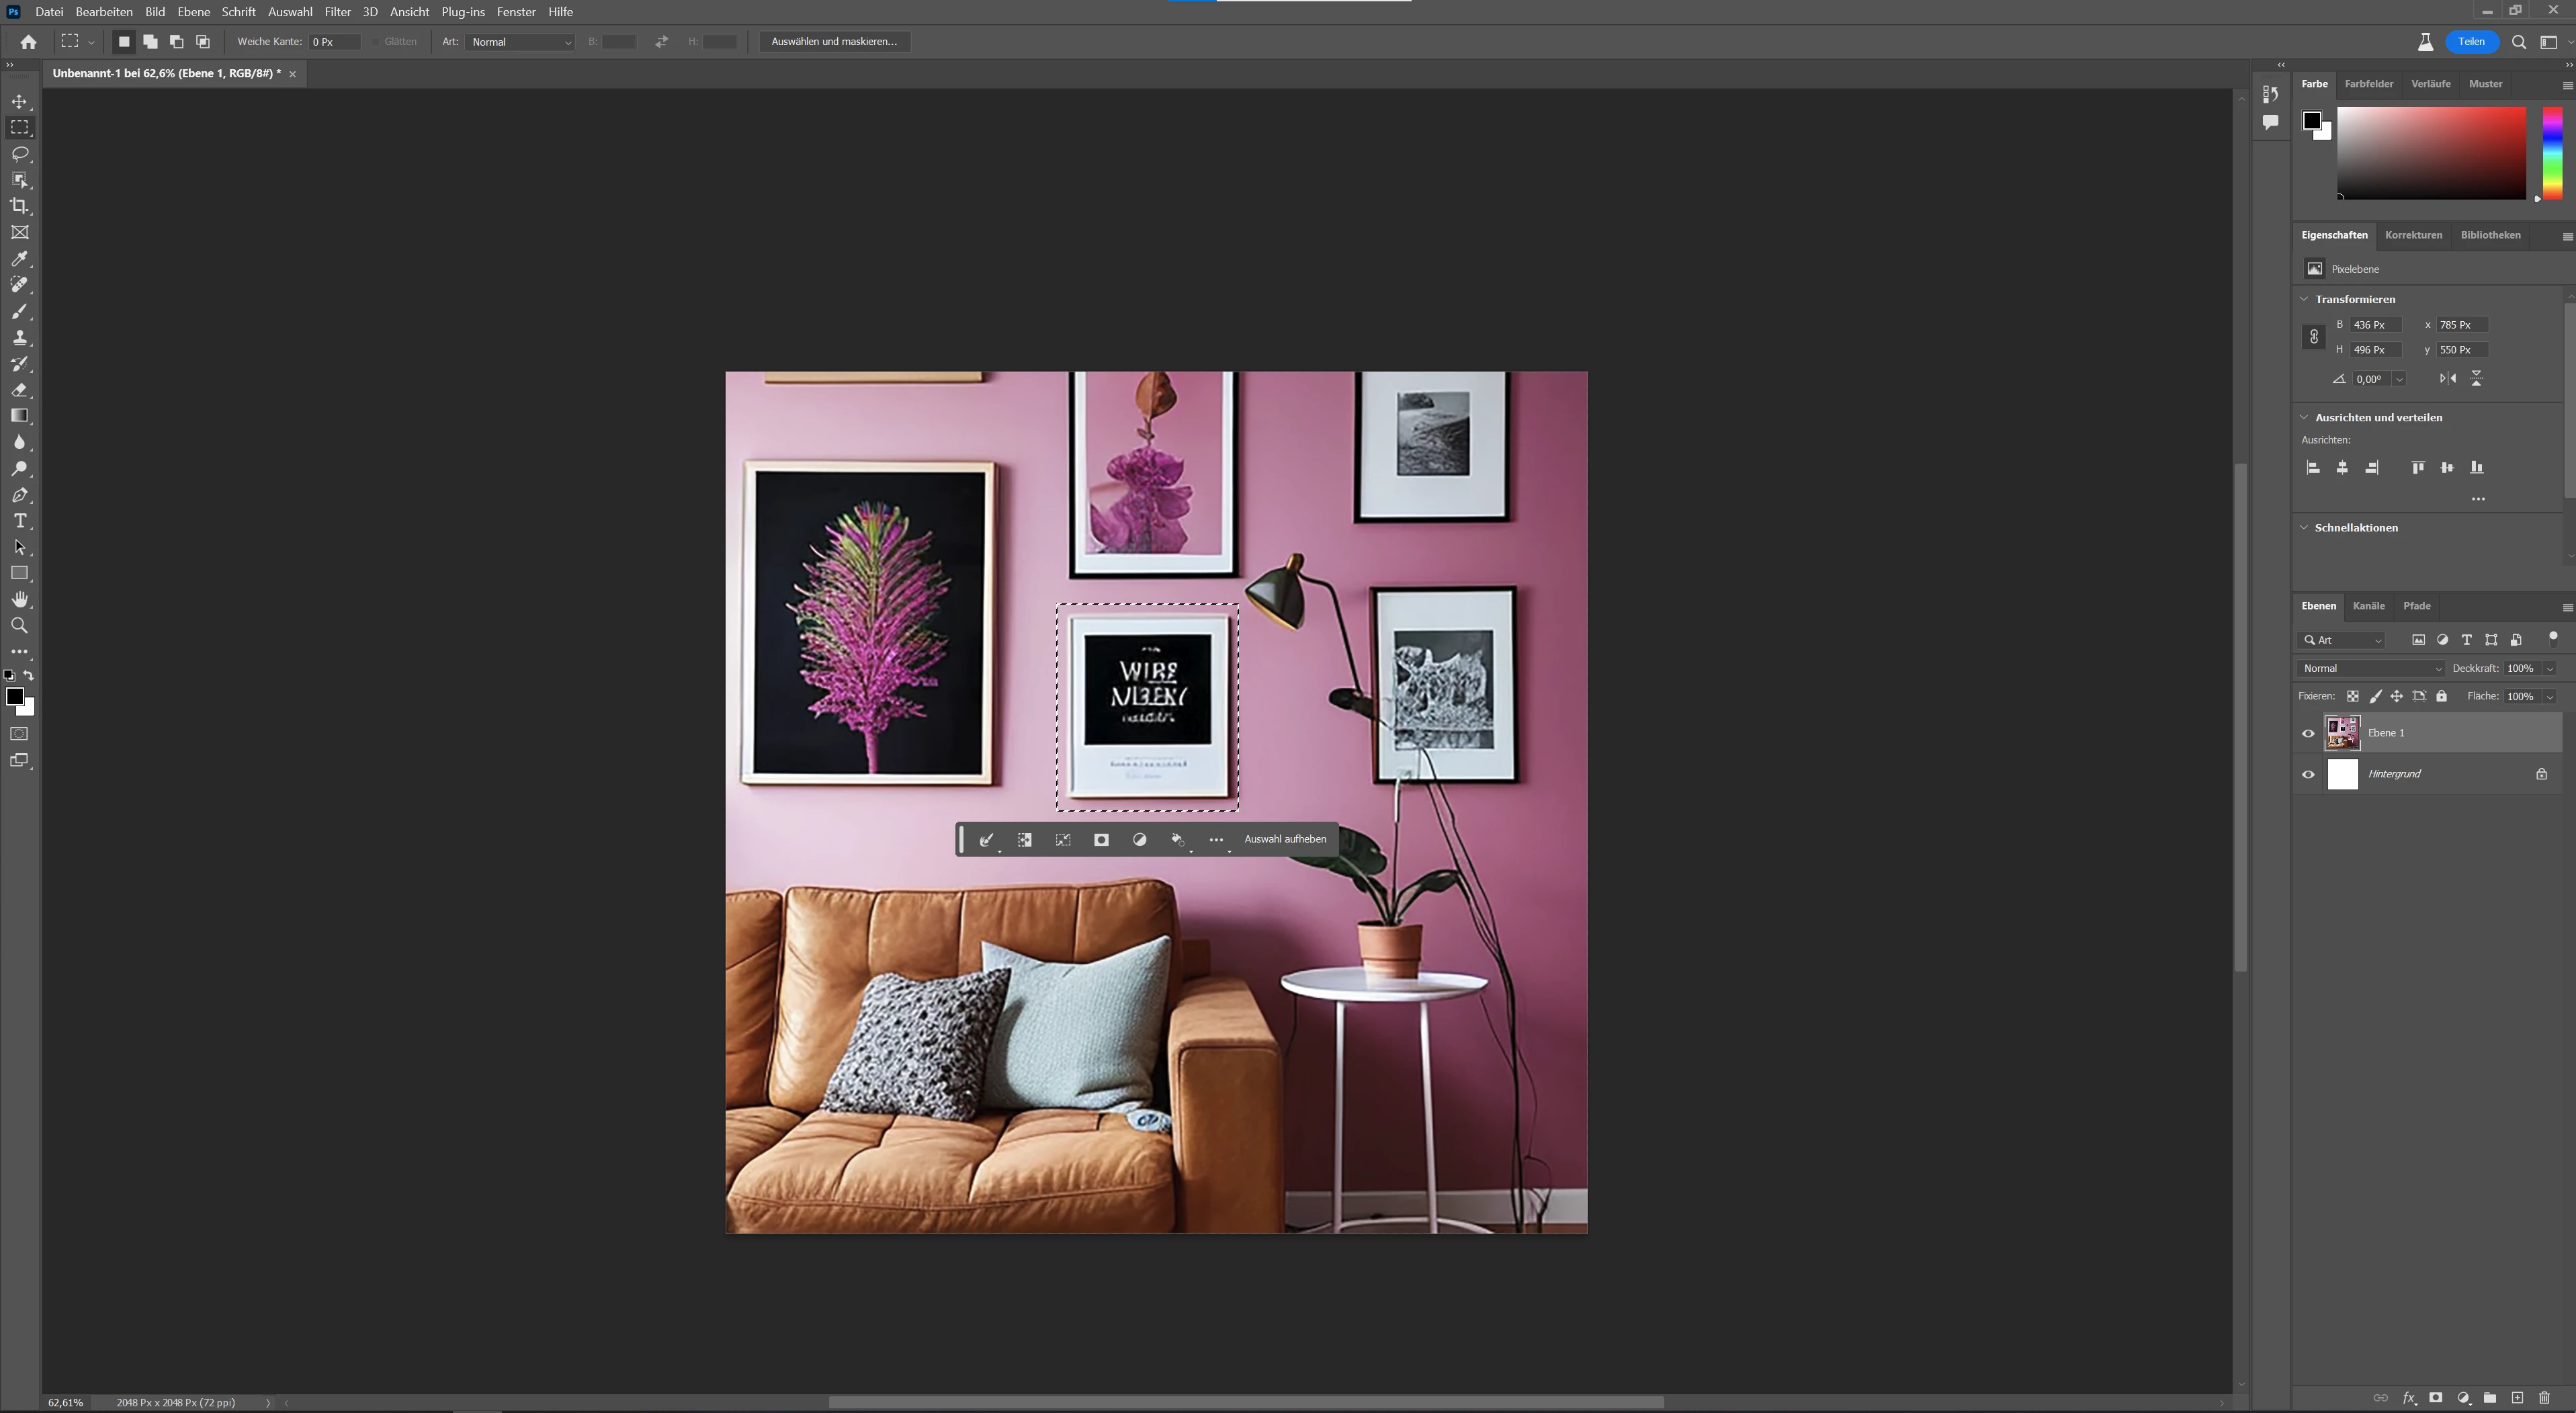Click Auswählen und maskieren button
Image resolution: width=2576 pixels, height=1413 pixels.
click(x=834, y=42)
